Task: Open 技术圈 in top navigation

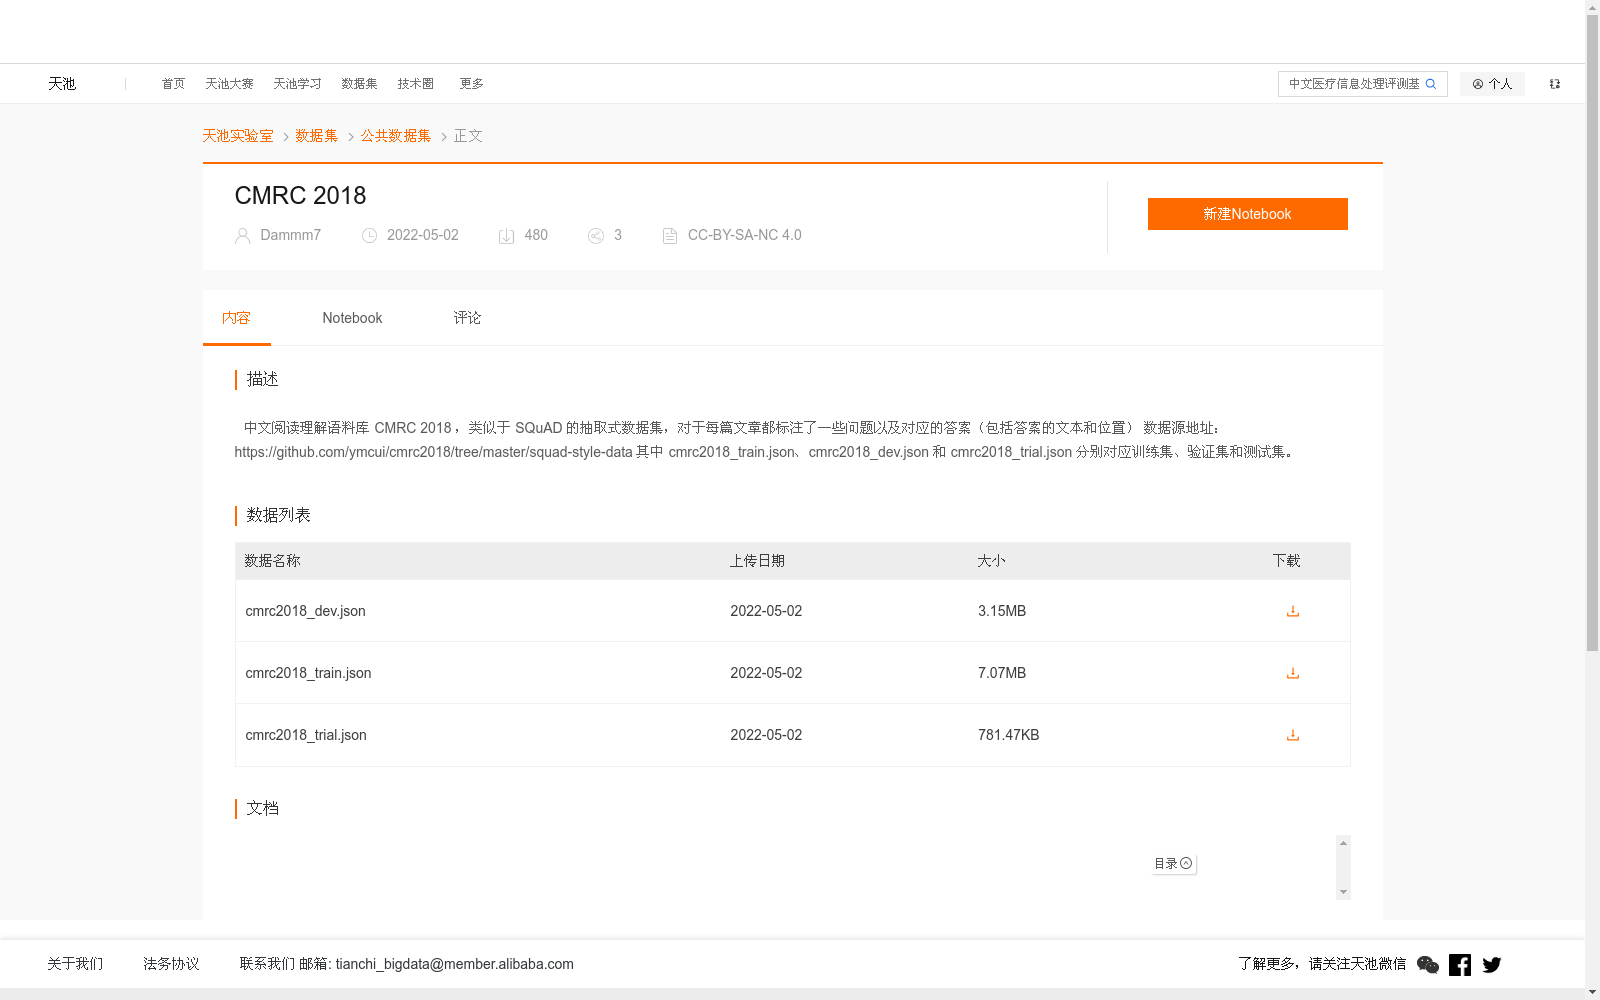Action: coord(415,84)
